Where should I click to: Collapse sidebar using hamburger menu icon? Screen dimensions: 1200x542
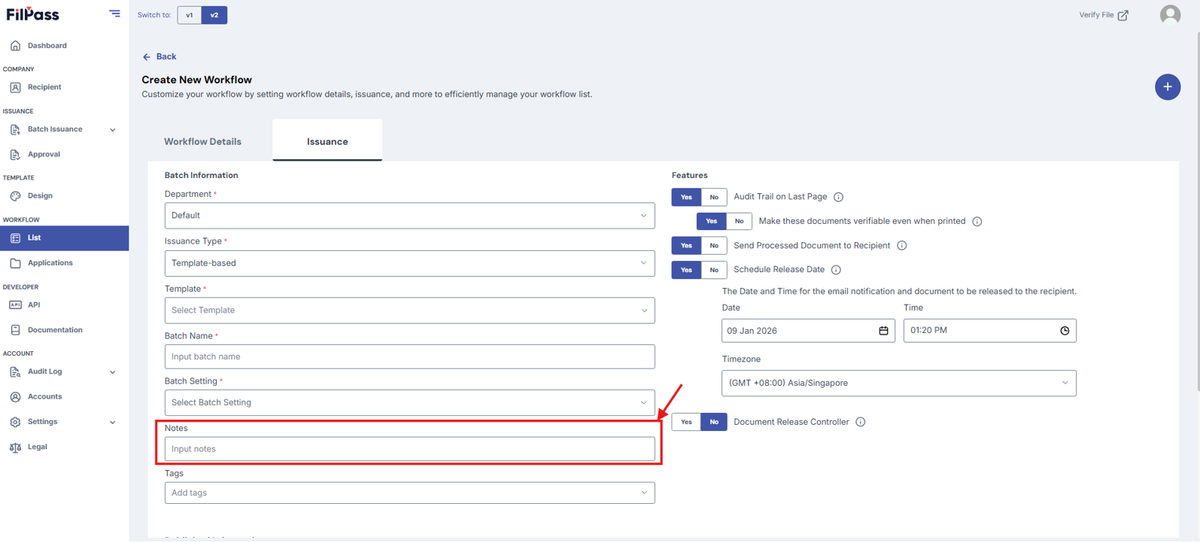[x=115, y=14]
